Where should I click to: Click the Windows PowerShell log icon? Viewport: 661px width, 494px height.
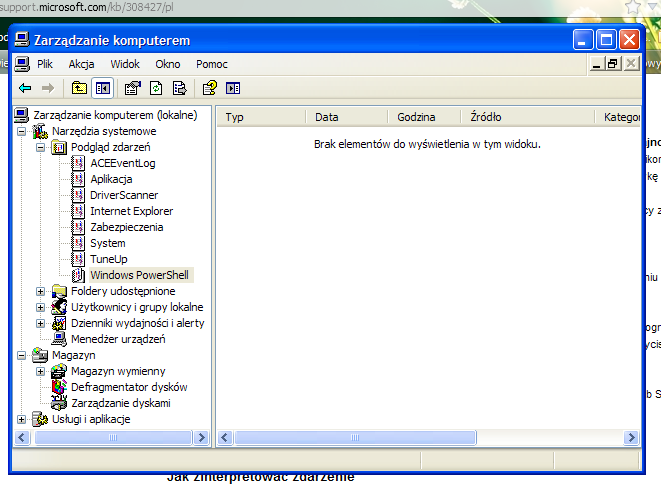pos(78,275)
